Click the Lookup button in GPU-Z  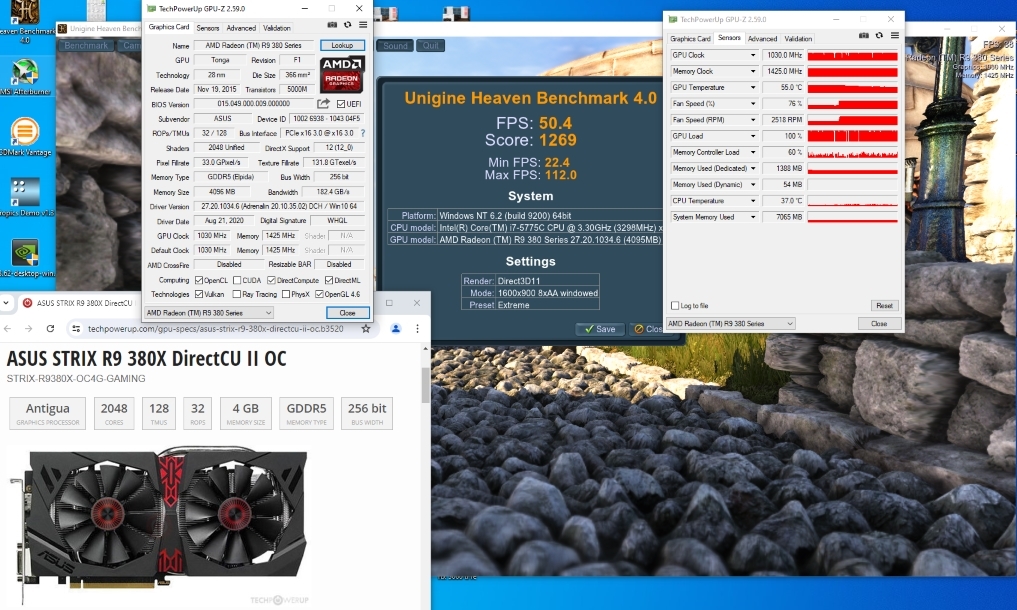[342, 45]
